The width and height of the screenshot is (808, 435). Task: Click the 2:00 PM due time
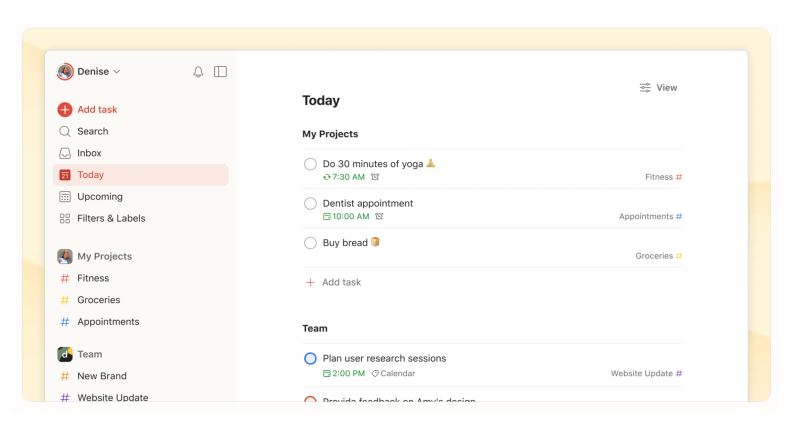click(x=348, y=373)
